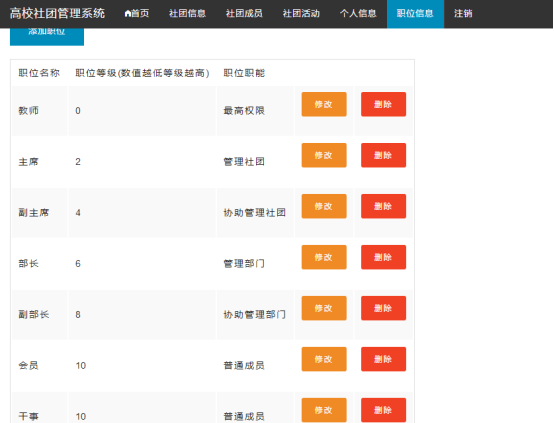Click the 协助管理部门 function cell
Screen dimensions: 554x423
coord(254,315)
